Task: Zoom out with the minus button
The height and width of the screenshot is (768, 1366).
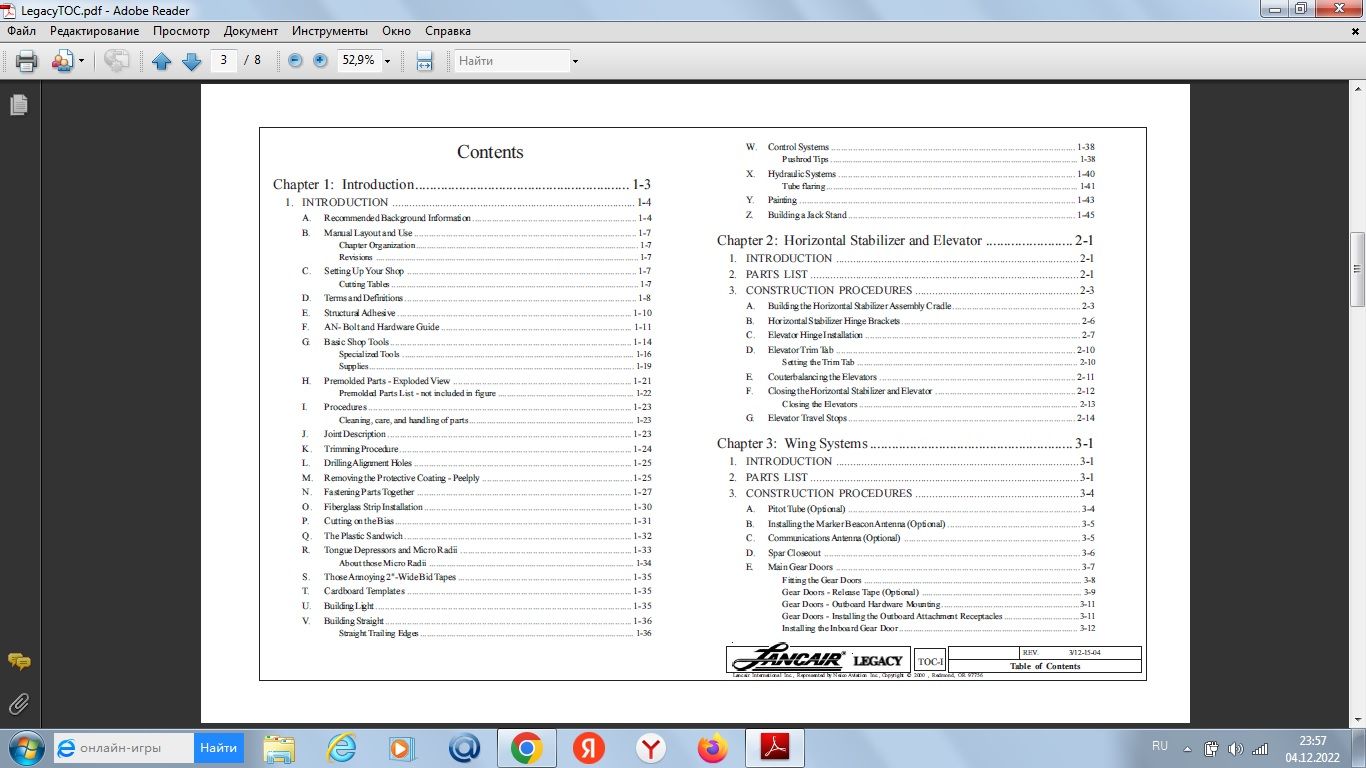Action: tap(295, 61)
